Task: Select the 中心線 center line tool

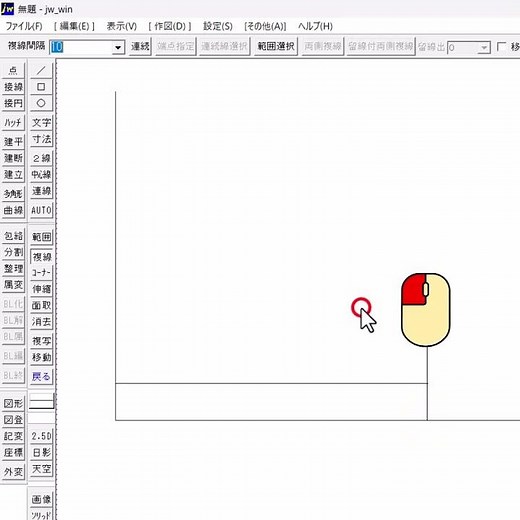Action: 41,175
